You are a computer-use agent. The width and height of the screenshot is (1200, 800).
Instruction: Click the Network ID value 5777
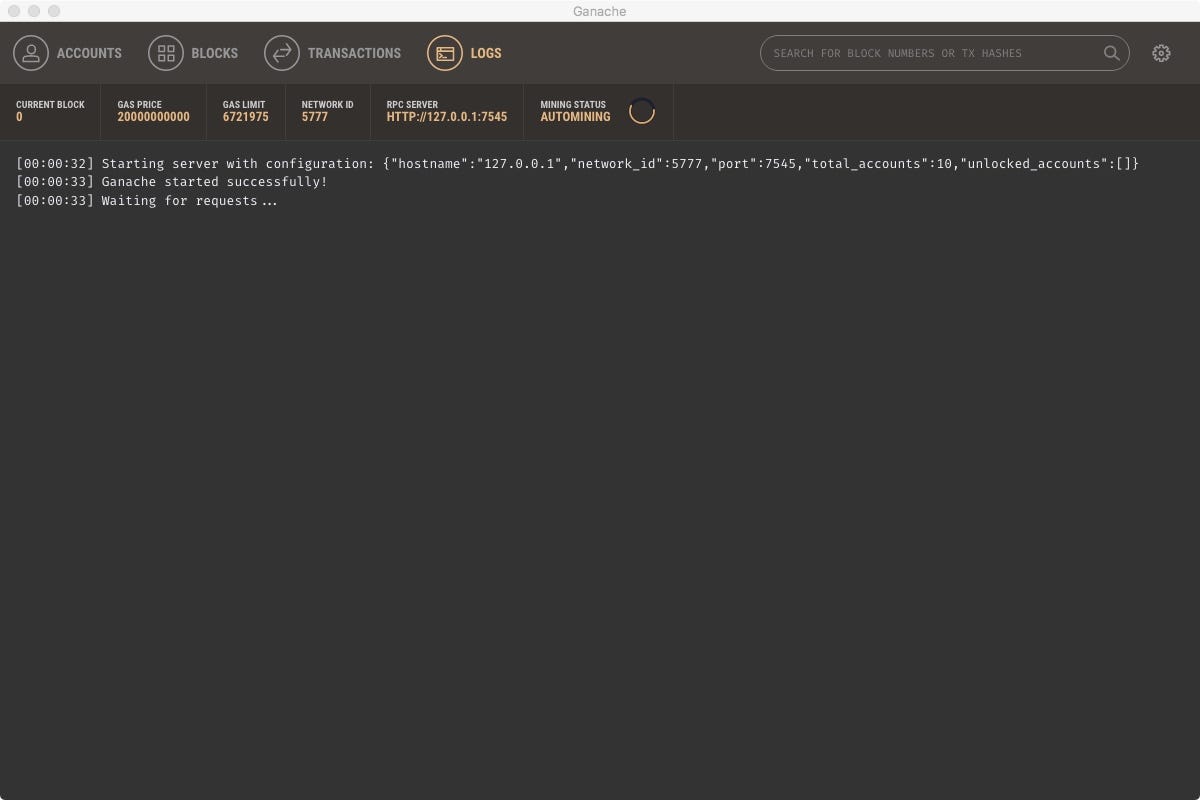[315, 117]
